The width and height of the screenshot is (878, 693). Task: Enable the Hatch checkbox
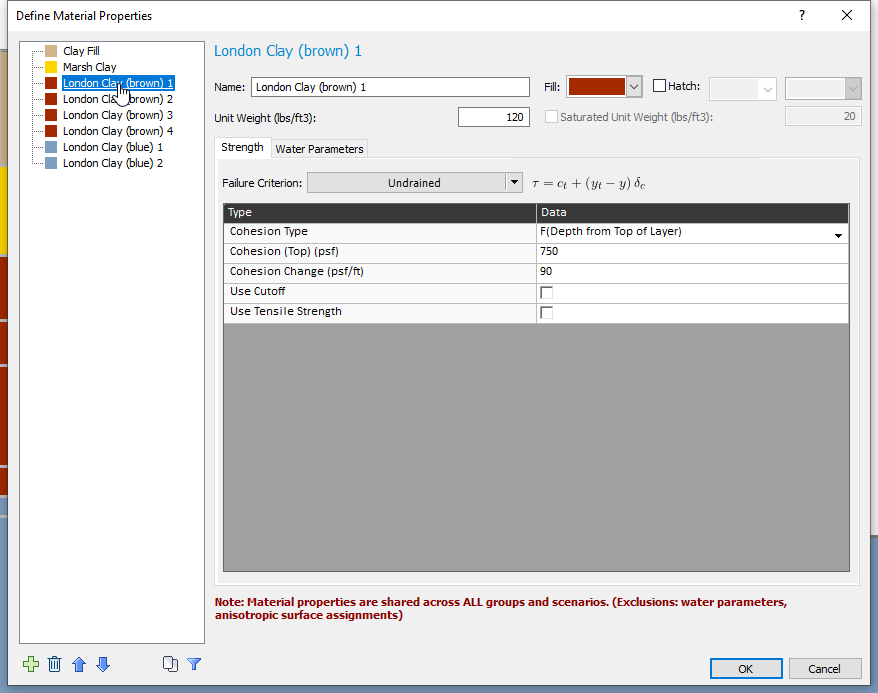tap(659, 86)
